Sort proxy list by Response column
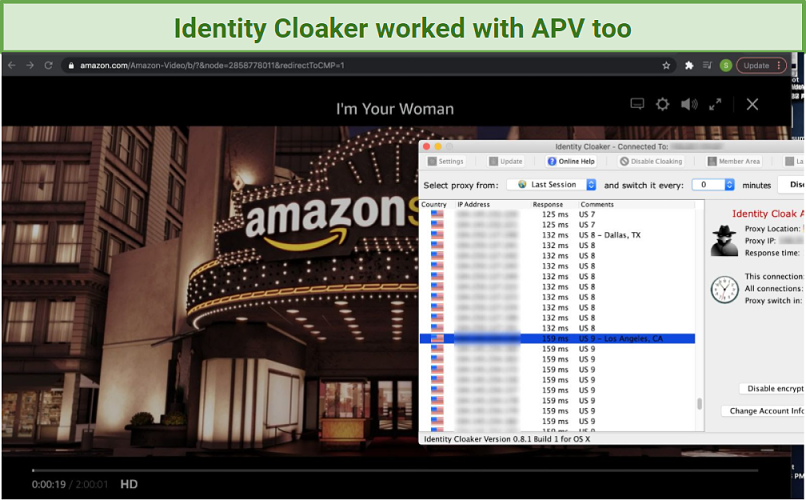 554,204
